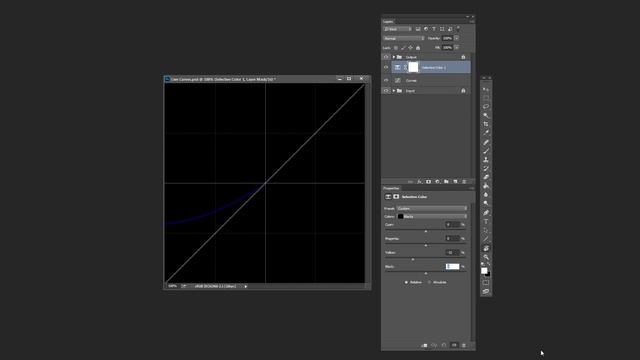Hide the Output group layer
Image resolution: width=640 pixels, height=360 pixels.
tap(386, 57)
